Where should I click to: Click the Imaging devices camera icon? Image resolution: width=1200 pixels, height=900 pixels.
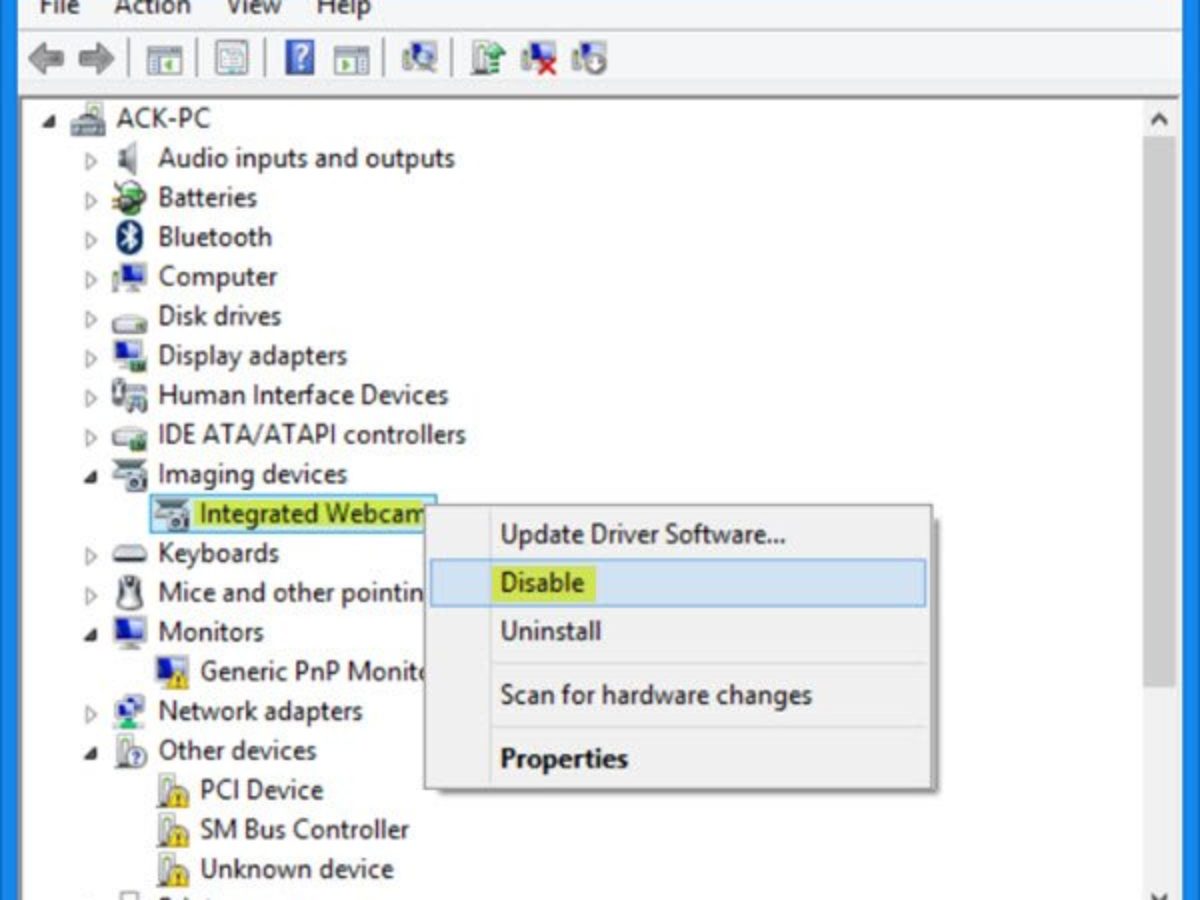[129, 475]
